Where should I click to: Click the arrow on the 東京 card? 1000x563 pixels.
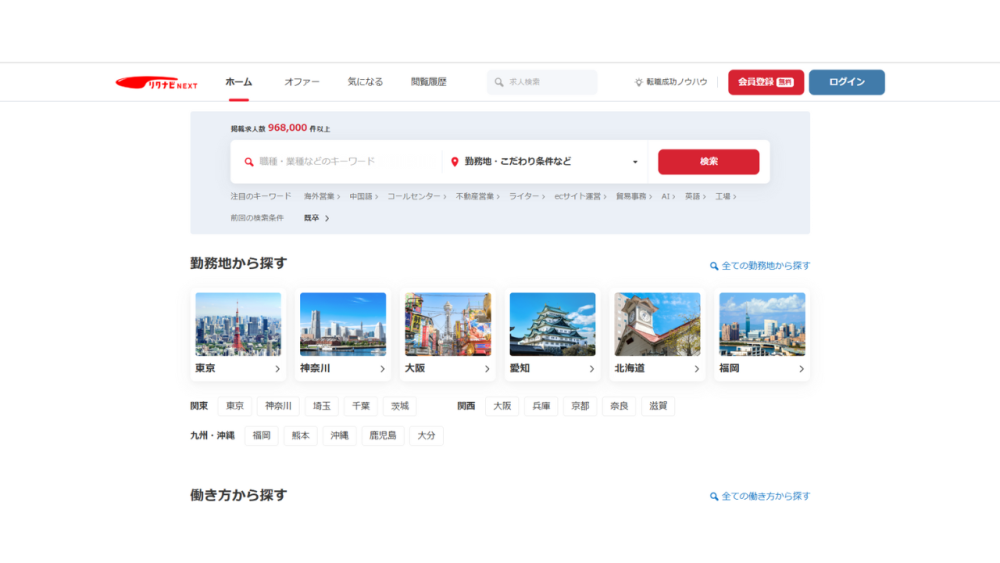278,369
